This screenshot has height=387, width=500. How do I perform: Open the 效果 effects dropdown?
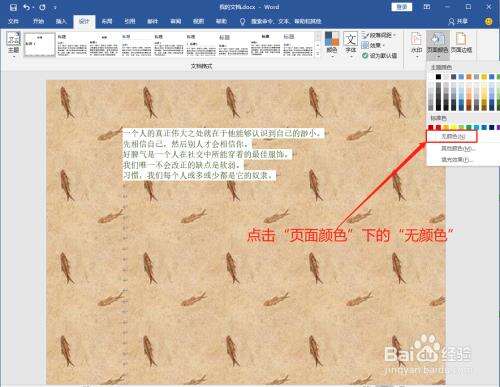373,45
